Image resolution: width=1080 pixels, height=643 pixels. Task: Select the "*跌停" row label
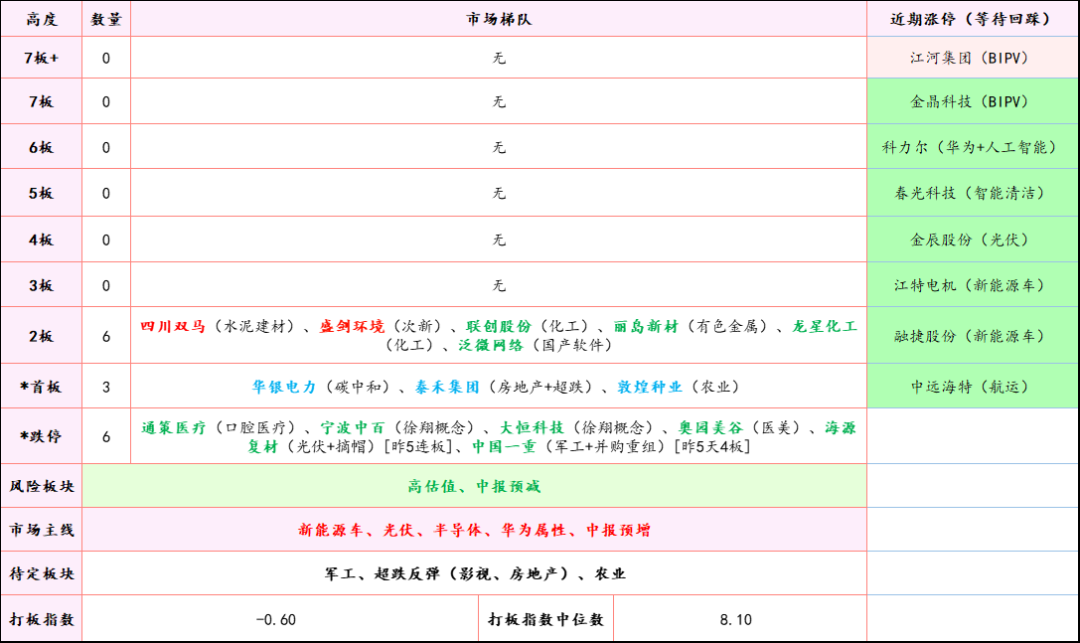tap(41, 436)
